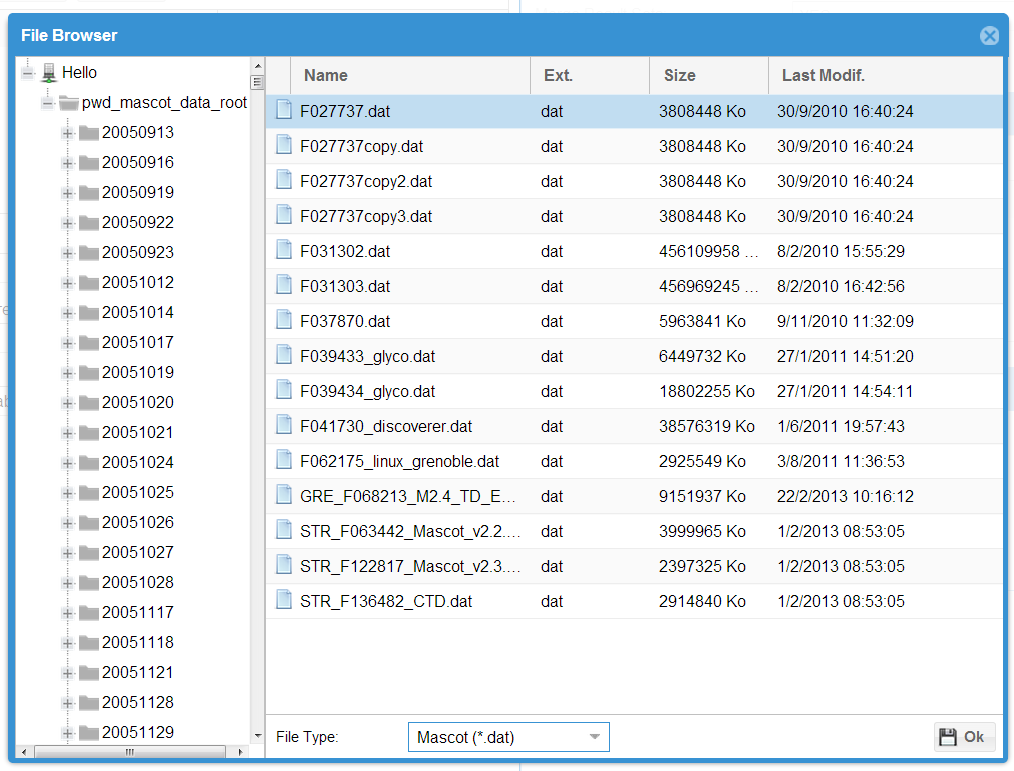1014x771 pixels.
Task: Expand the 20050913 folder node
Action: tap(65, 131)
